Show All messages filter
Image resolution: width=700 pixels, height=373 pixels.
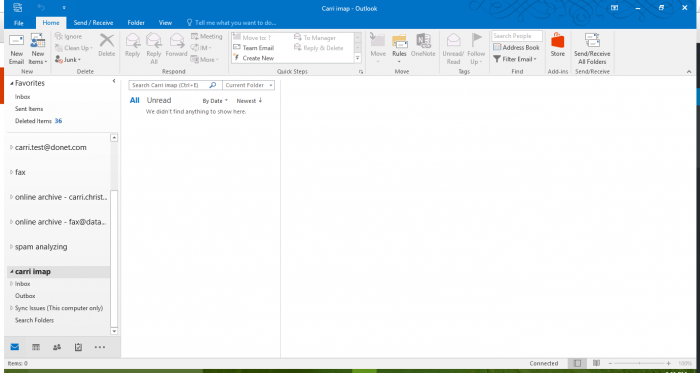tap(134, 100)
